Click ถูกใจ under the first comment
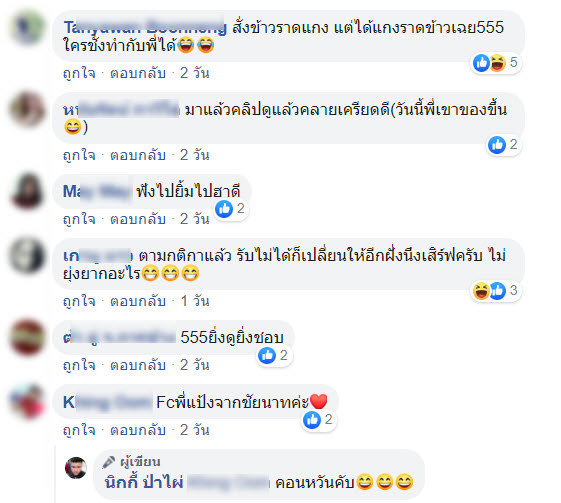The width and height of the screenshot is (561, 503). [x=79, y=73]
